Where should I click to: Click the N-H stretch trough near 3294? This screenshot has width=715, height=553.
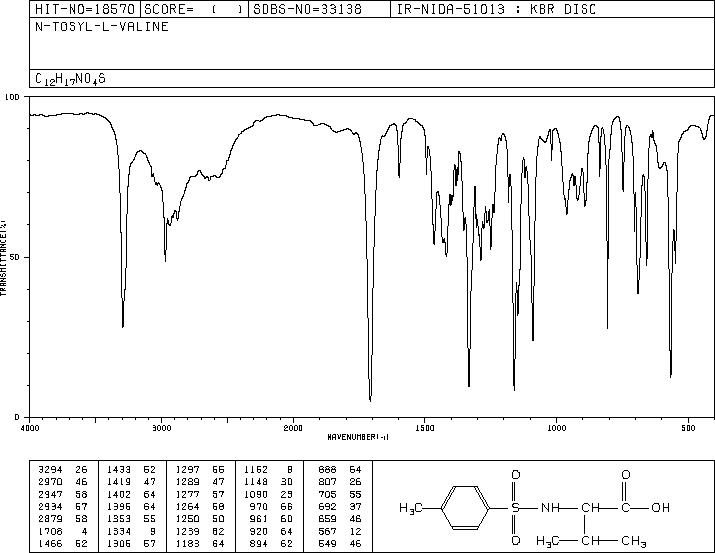pos(123,321)
